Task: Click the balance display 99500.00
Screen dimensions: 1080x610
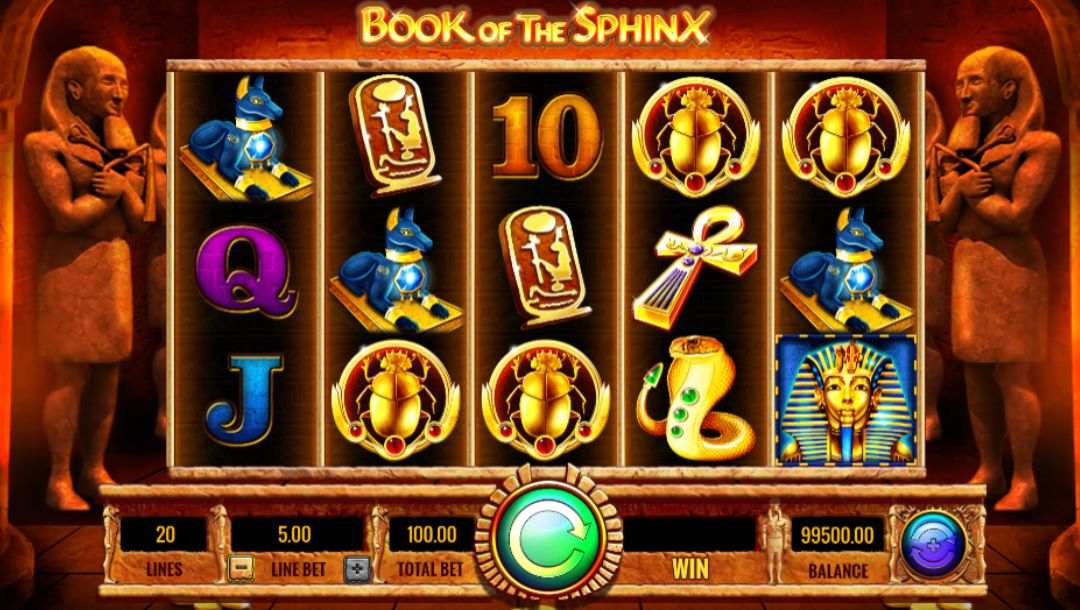Action: pyautogui.click(x=837, y=535)
